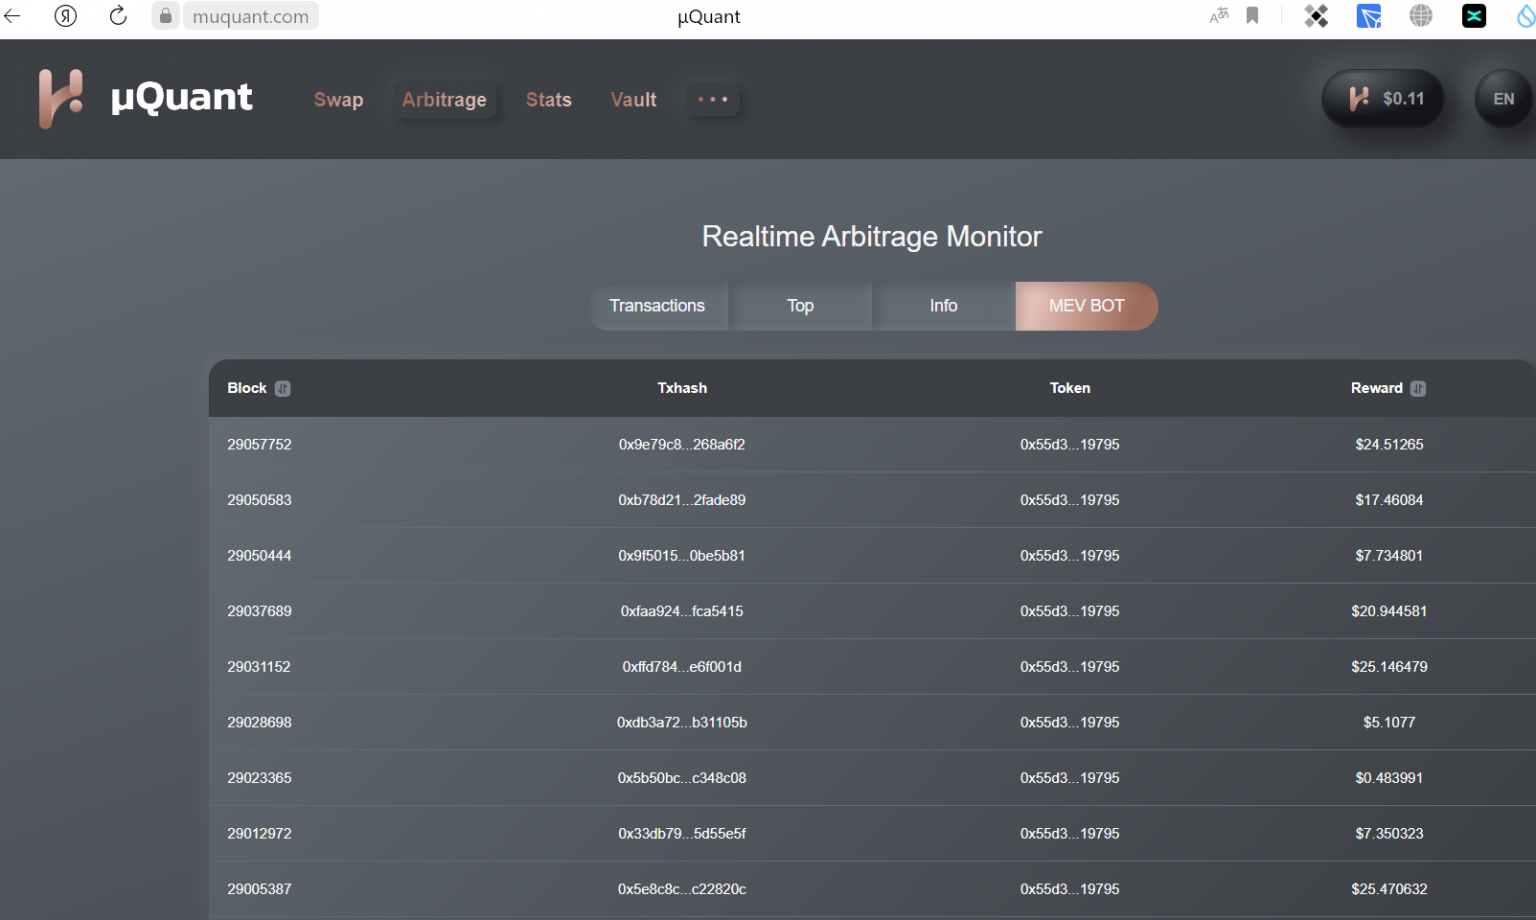Open the blue square extension icon
The width and height of the screenshot is (1536, 920).
[1369, 16]
